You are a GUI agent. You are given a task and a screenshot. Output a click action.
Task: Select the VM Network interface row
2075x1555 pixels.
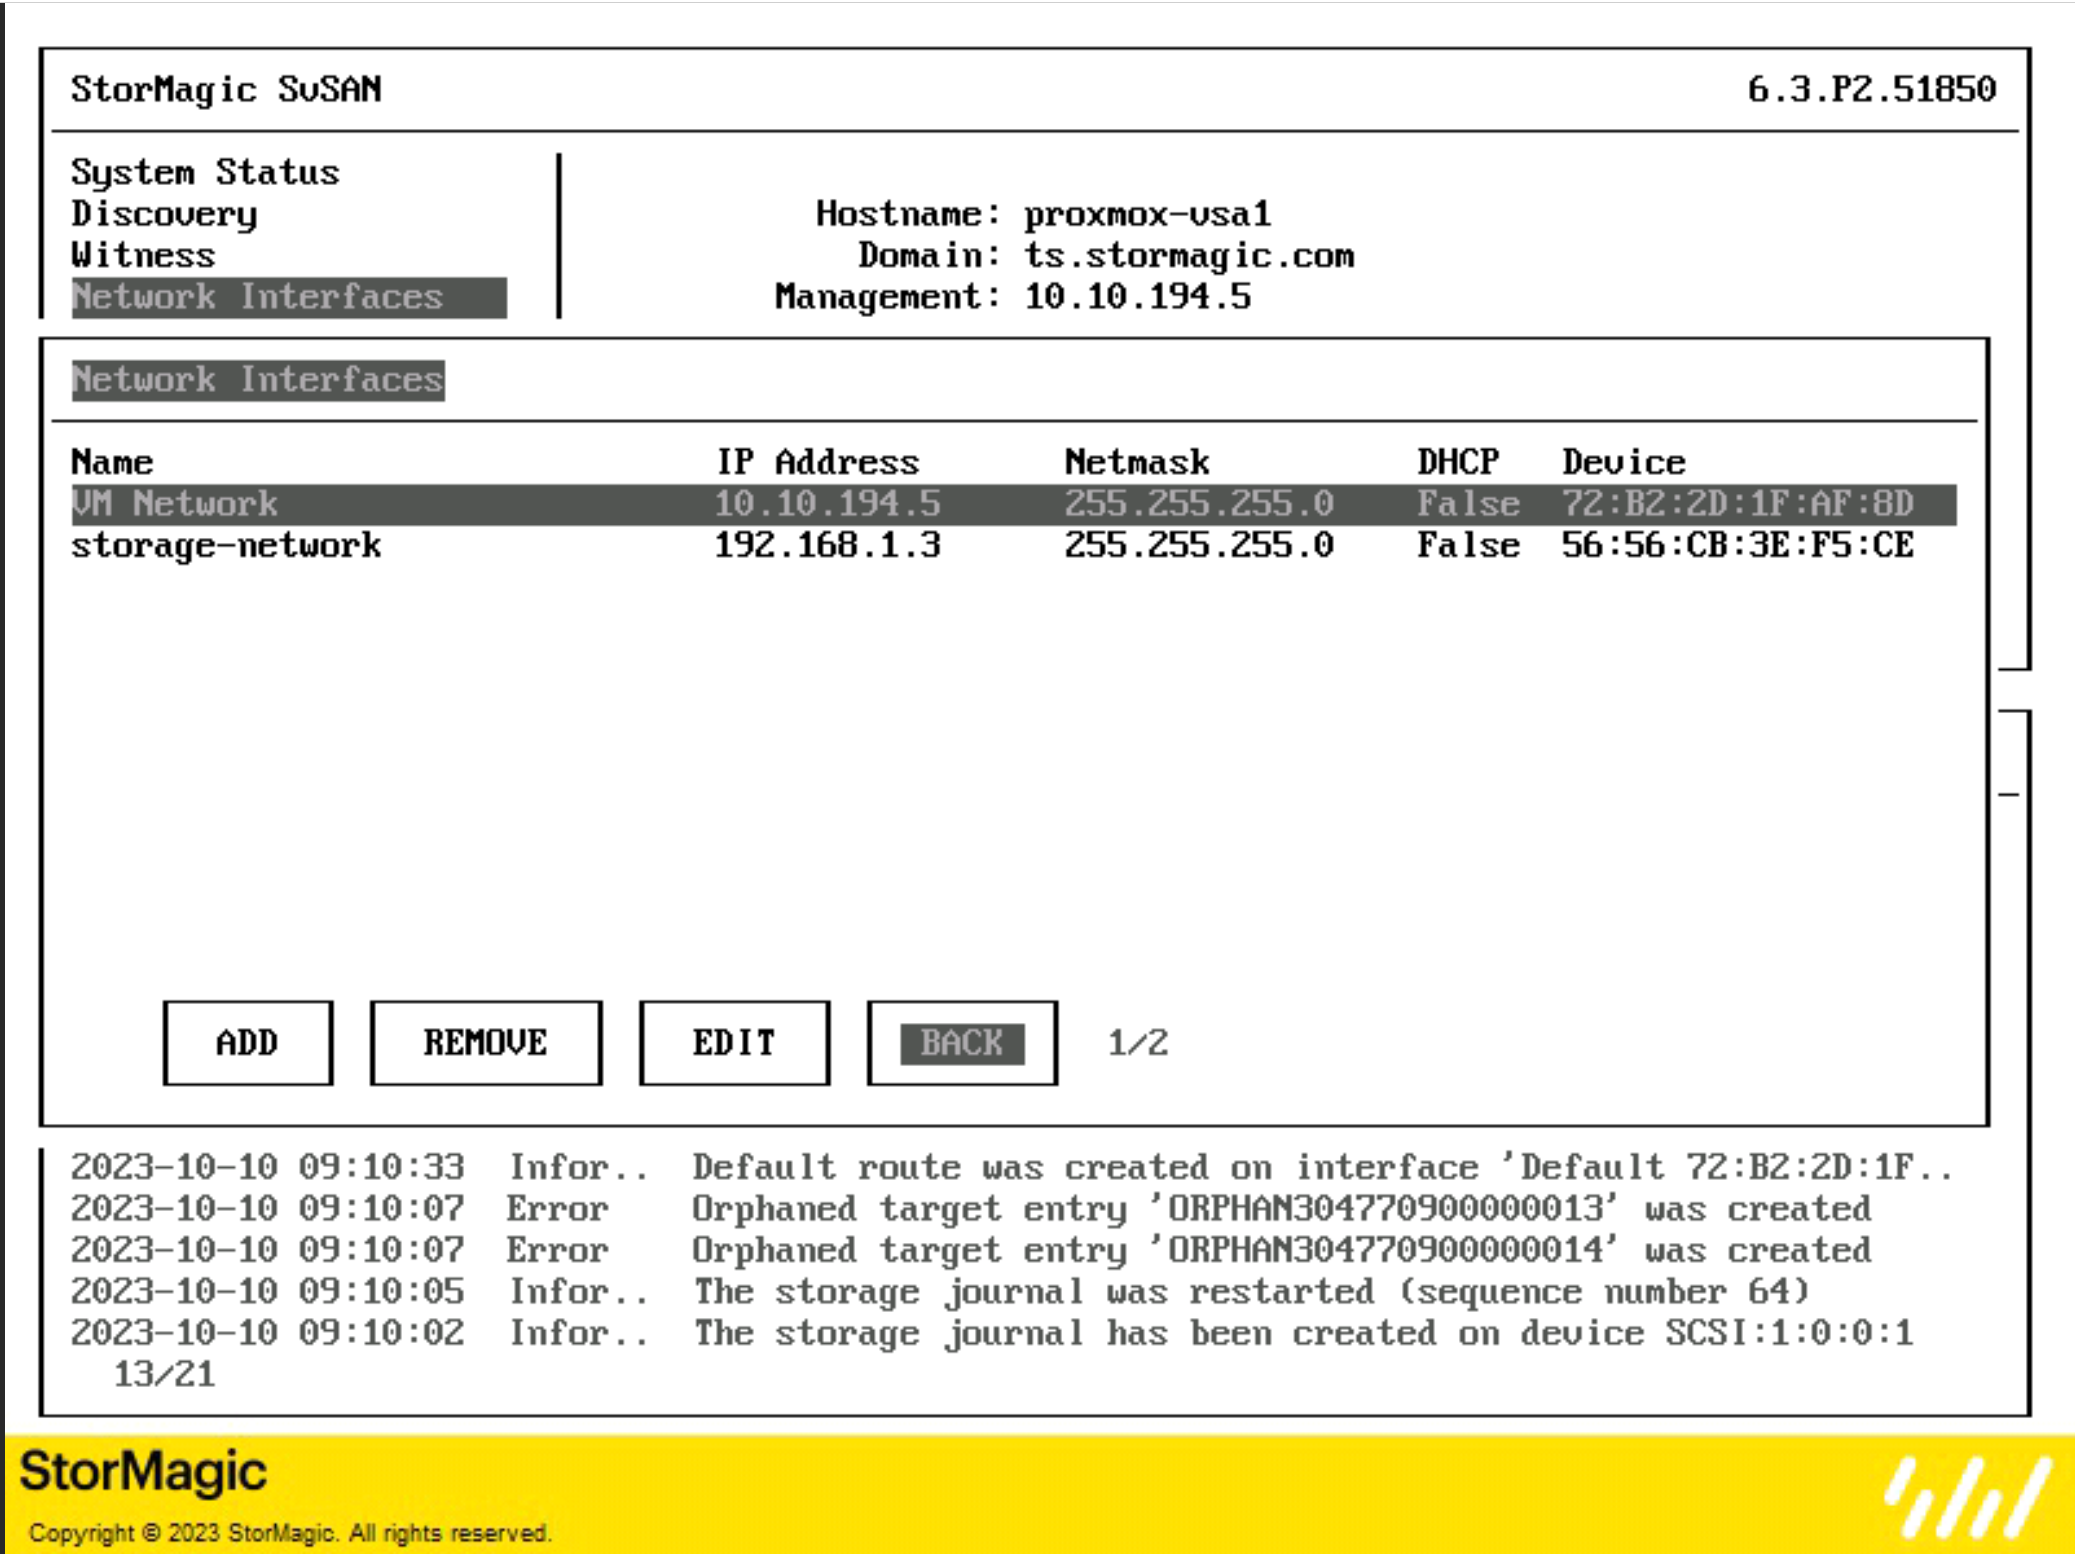tap(1013, 504)
